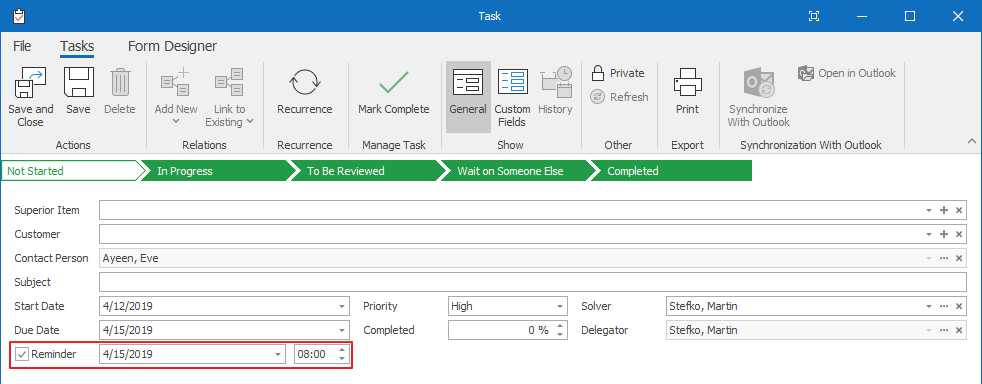This screenshot has height=384, width=982.
Task: Increase the Completed percentage
Action: 560,326
